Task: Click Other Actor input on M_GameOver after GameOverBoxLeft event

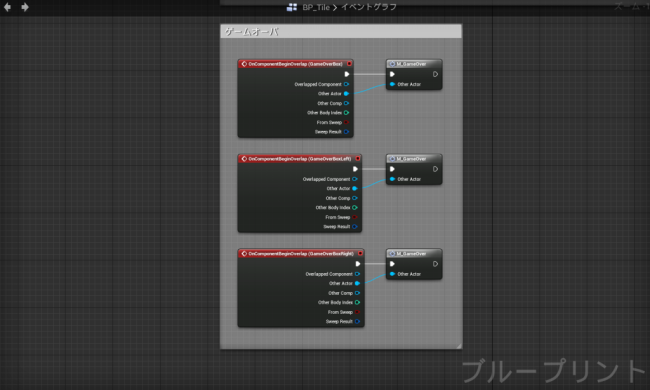Action: [x=392, y=179]
